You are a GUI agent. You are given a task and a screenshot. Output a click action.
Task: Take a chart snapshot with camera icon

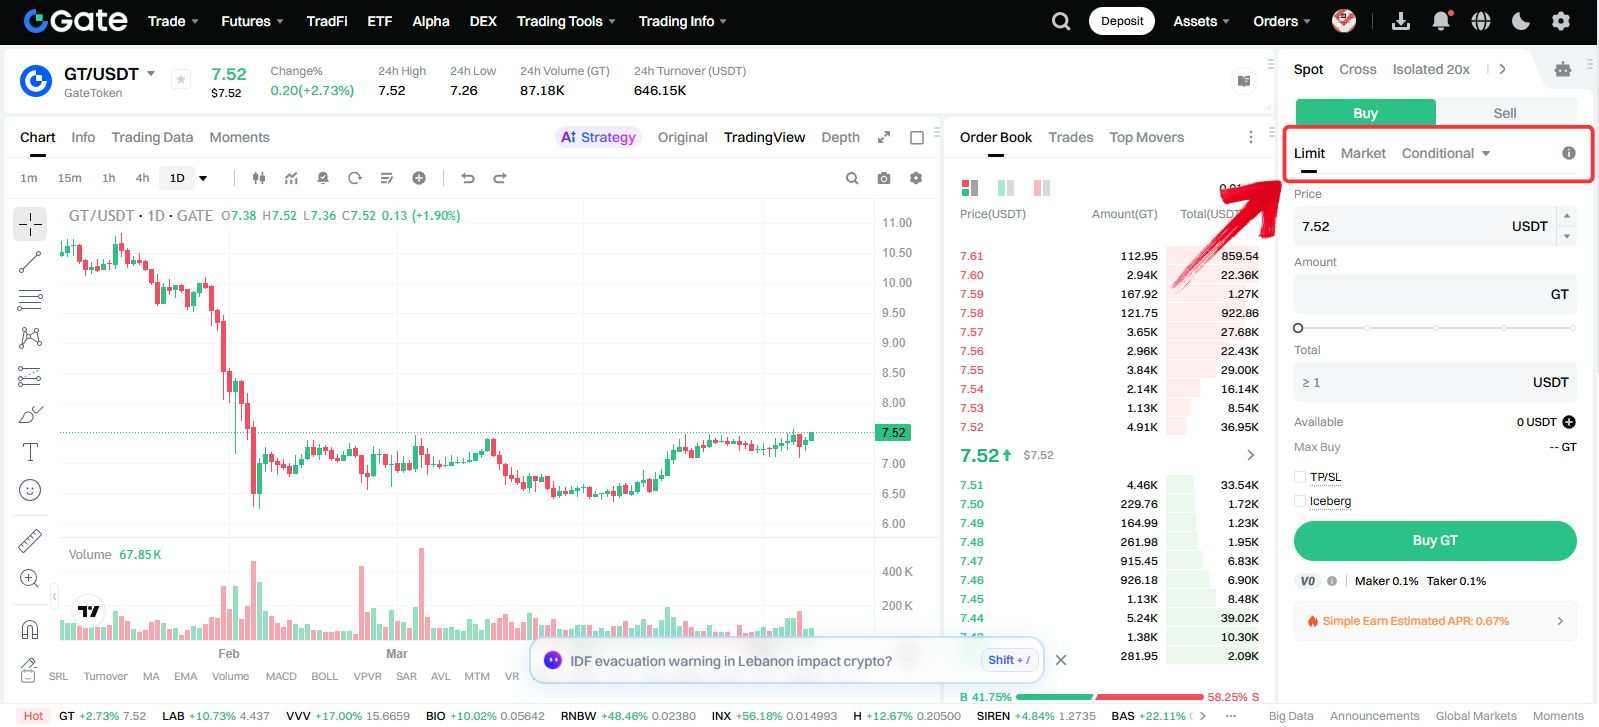pyautogui.click(x=884, y=178)
